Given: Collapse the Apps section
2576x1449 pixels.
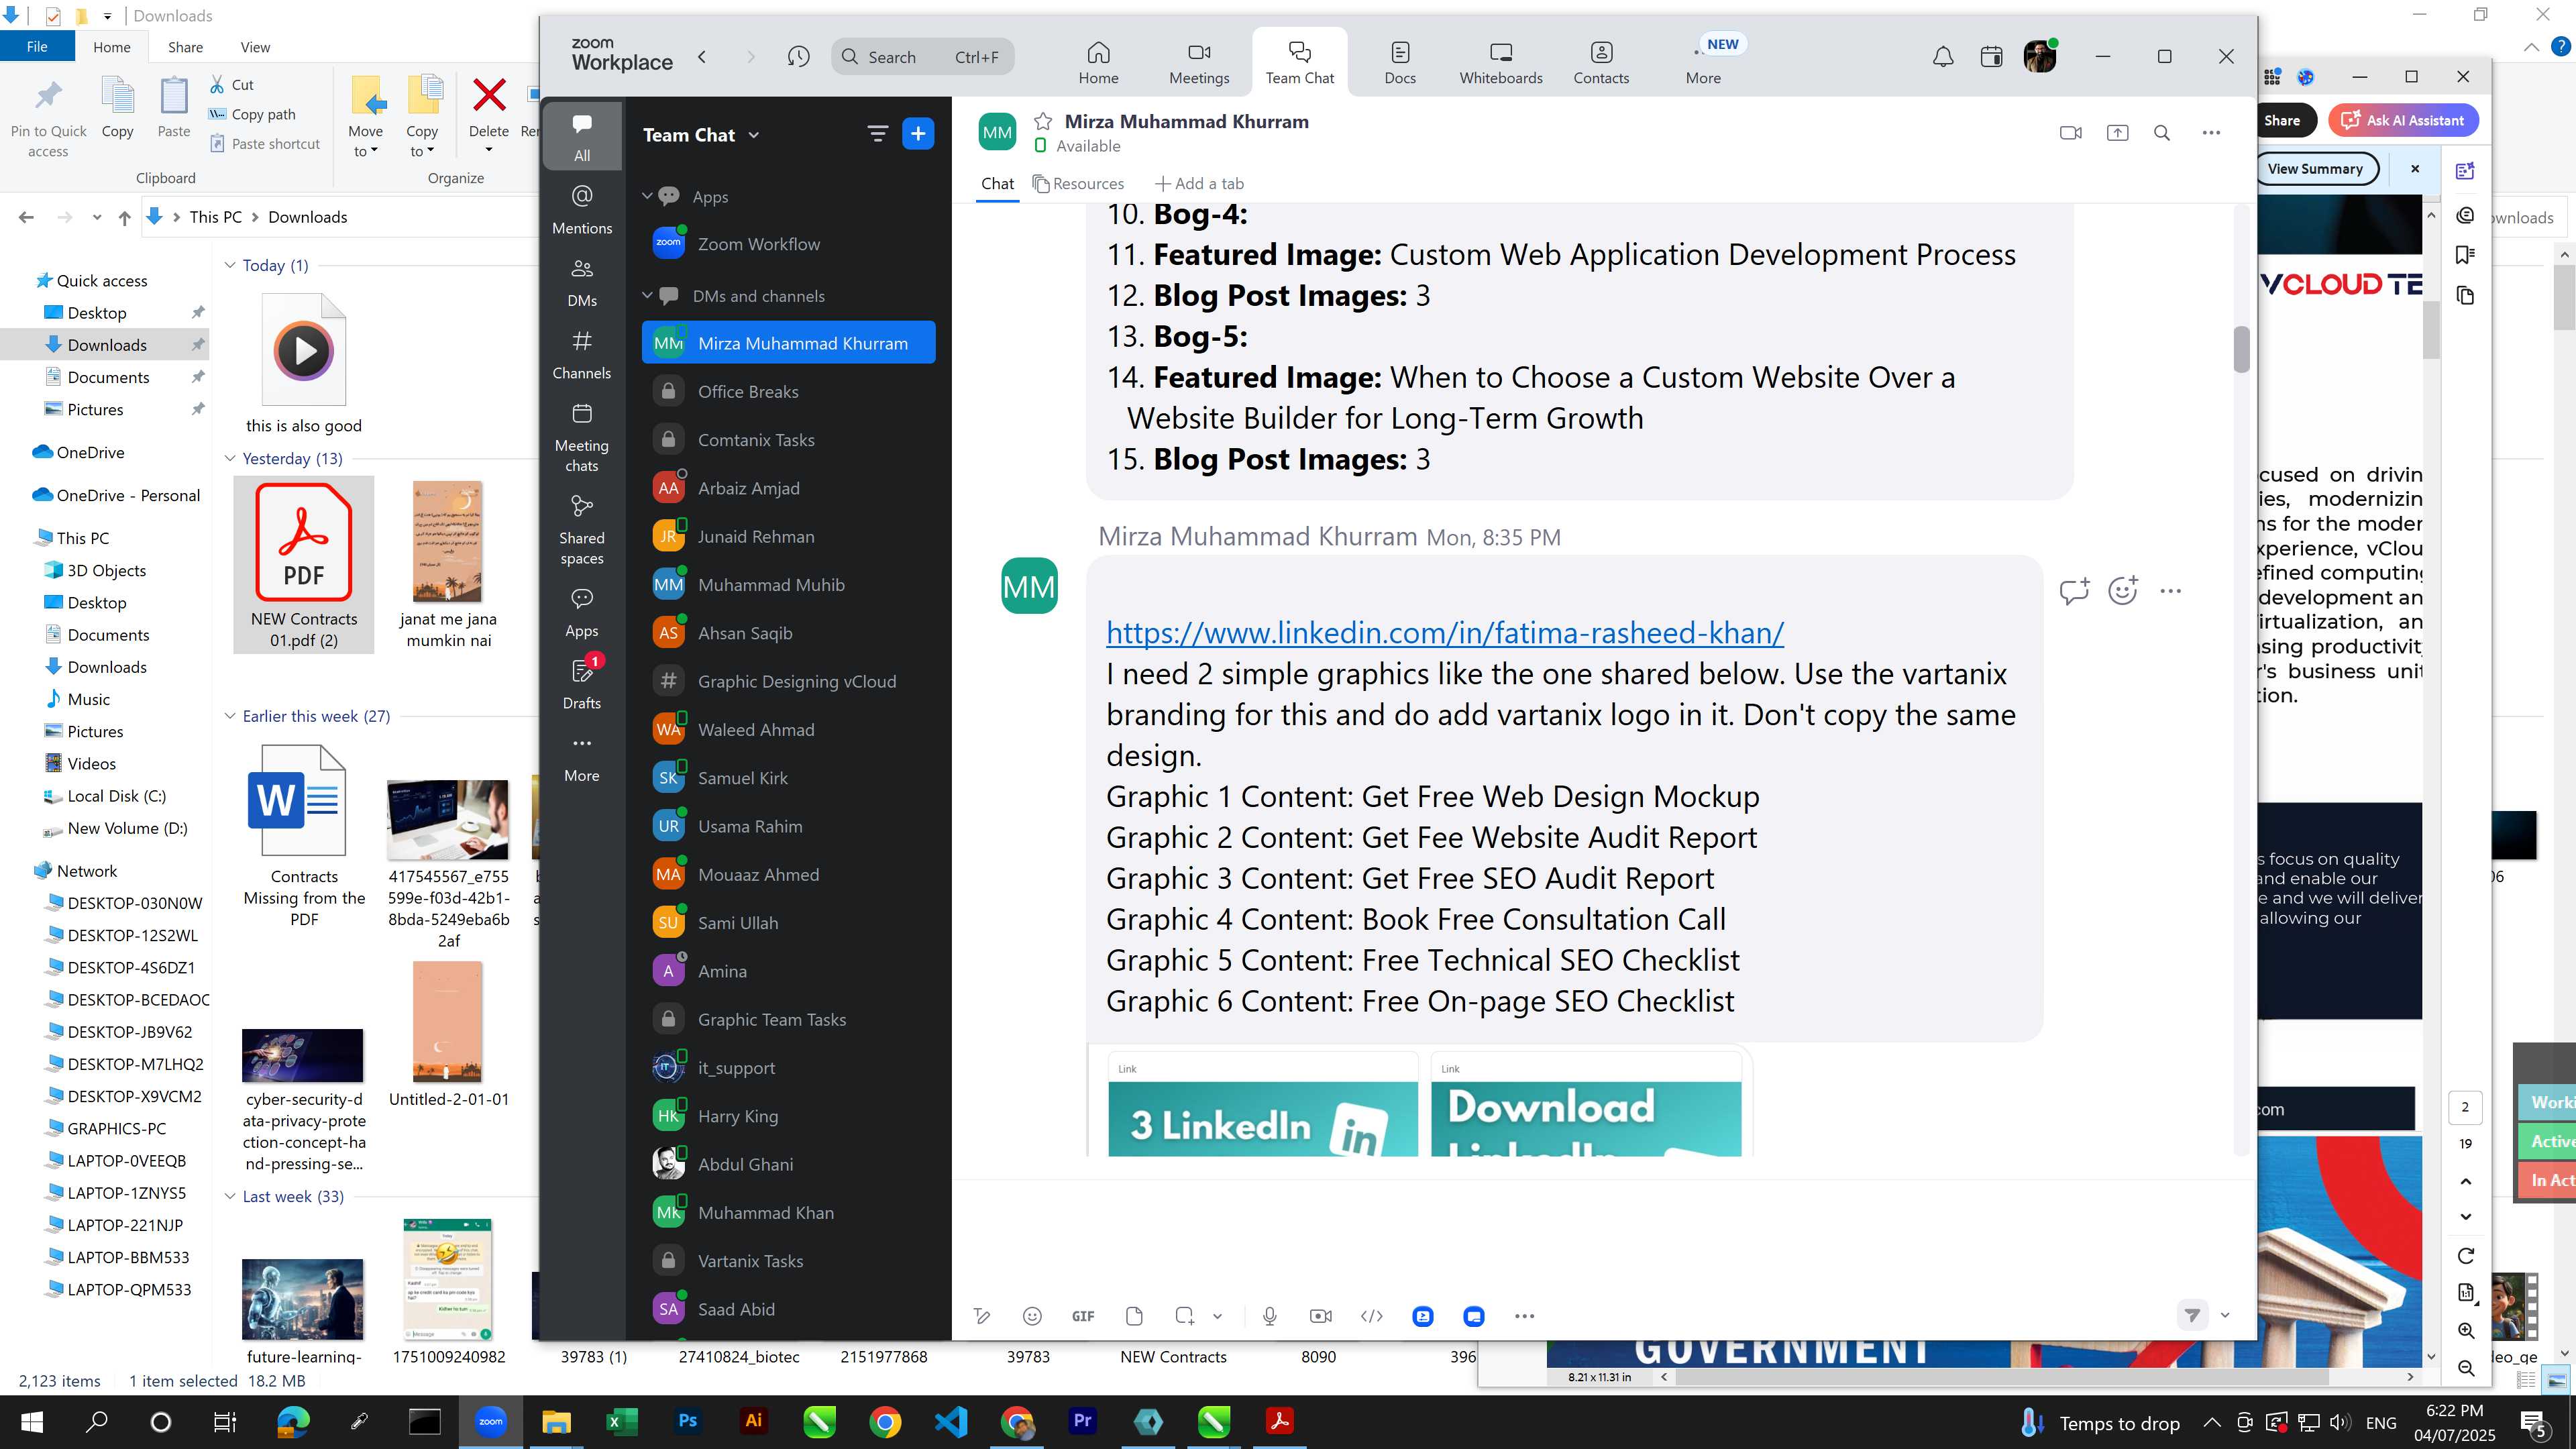Looking at the screenshot, I should tap(647, 196).
